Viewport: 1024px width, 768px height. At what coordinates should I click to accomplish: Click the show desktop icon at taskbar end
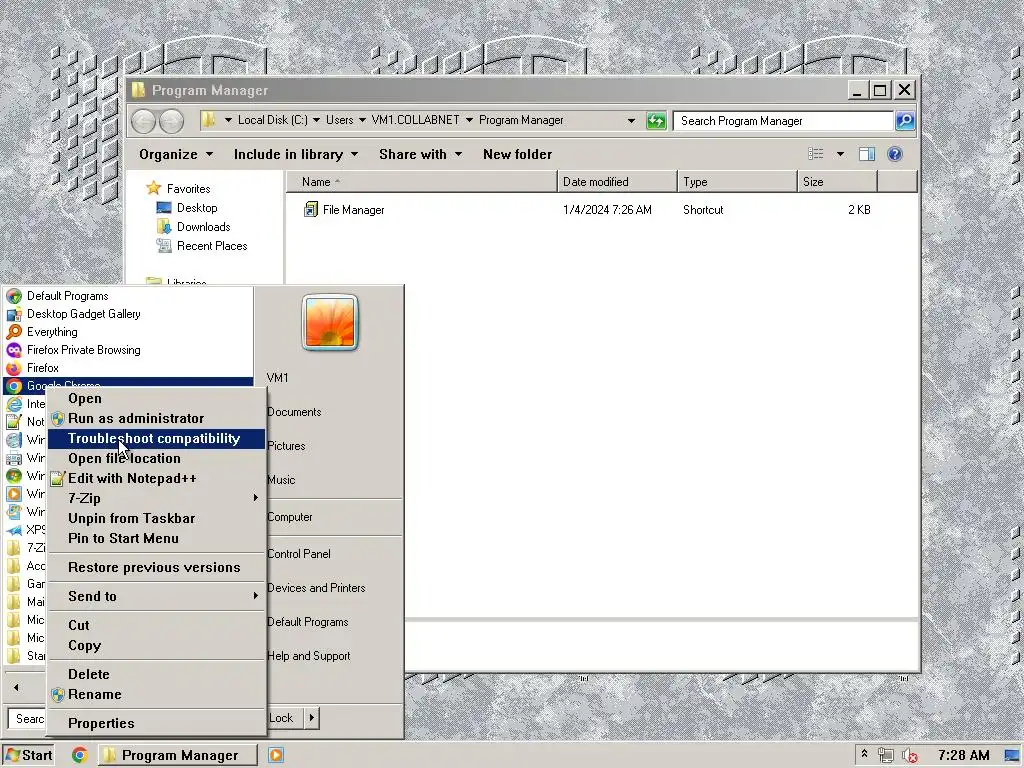1012,756
